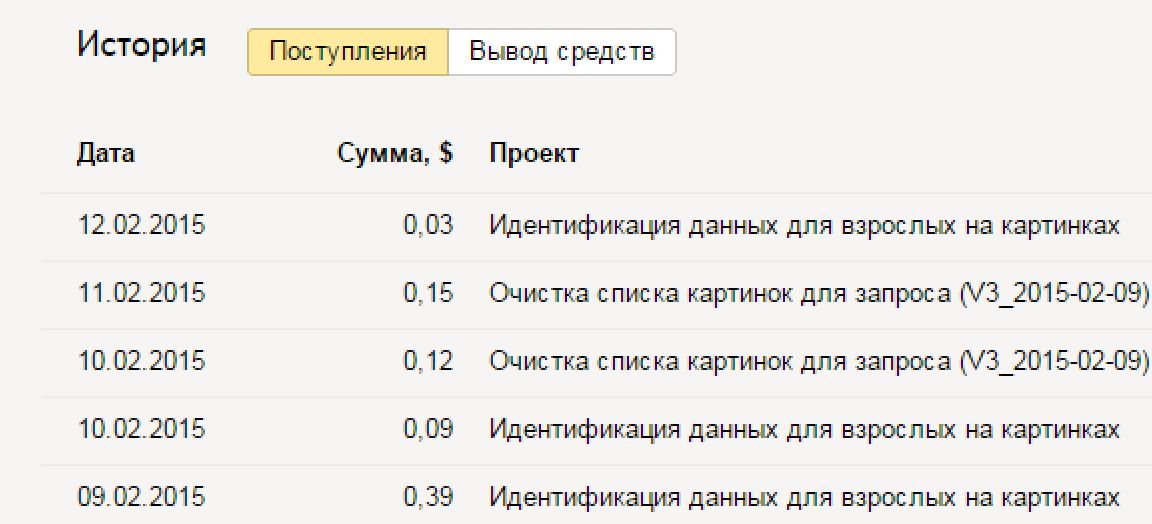The height and width of the screenshot is (524, 1152).
Task: Open the project listed for 09.02.2015
Action: pyautogui.click(x=804, y=497)
